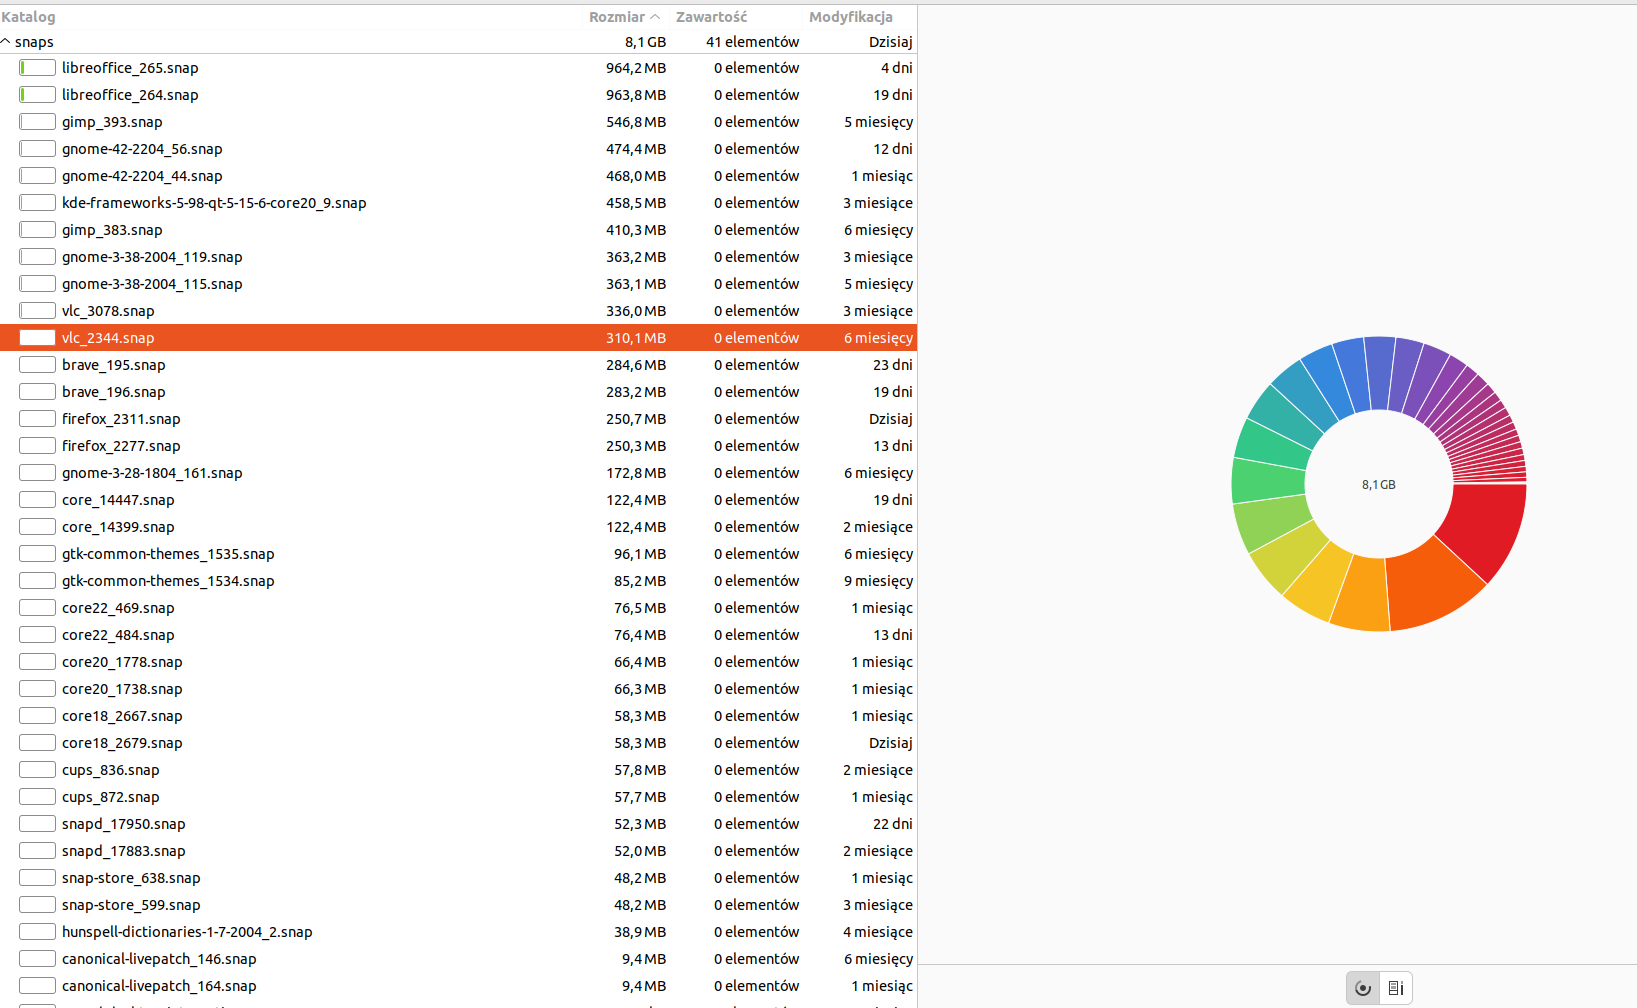Select core_14447.snap
Viewport: 1637px width, 1008px height.
(458, 500)
